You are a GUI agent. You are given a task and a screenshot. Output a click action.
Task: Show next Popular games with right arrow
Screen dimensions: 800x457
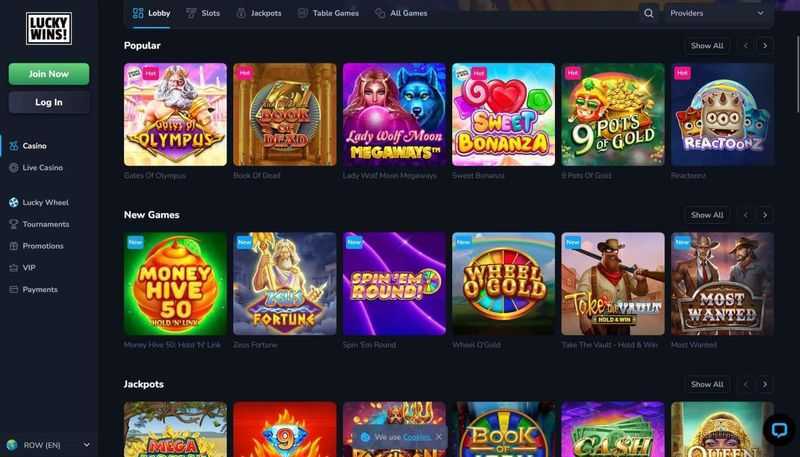coord(765,46)
